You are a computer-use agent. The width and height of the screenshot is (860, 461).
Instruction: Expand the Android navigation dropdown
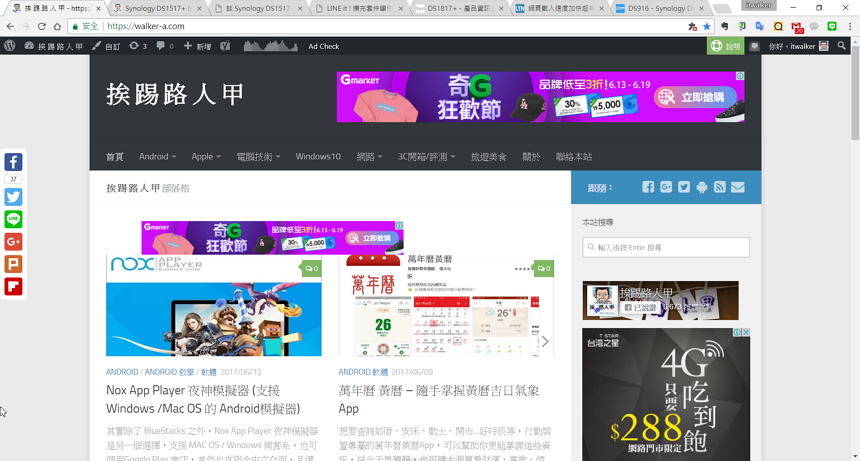click(157, 156)
